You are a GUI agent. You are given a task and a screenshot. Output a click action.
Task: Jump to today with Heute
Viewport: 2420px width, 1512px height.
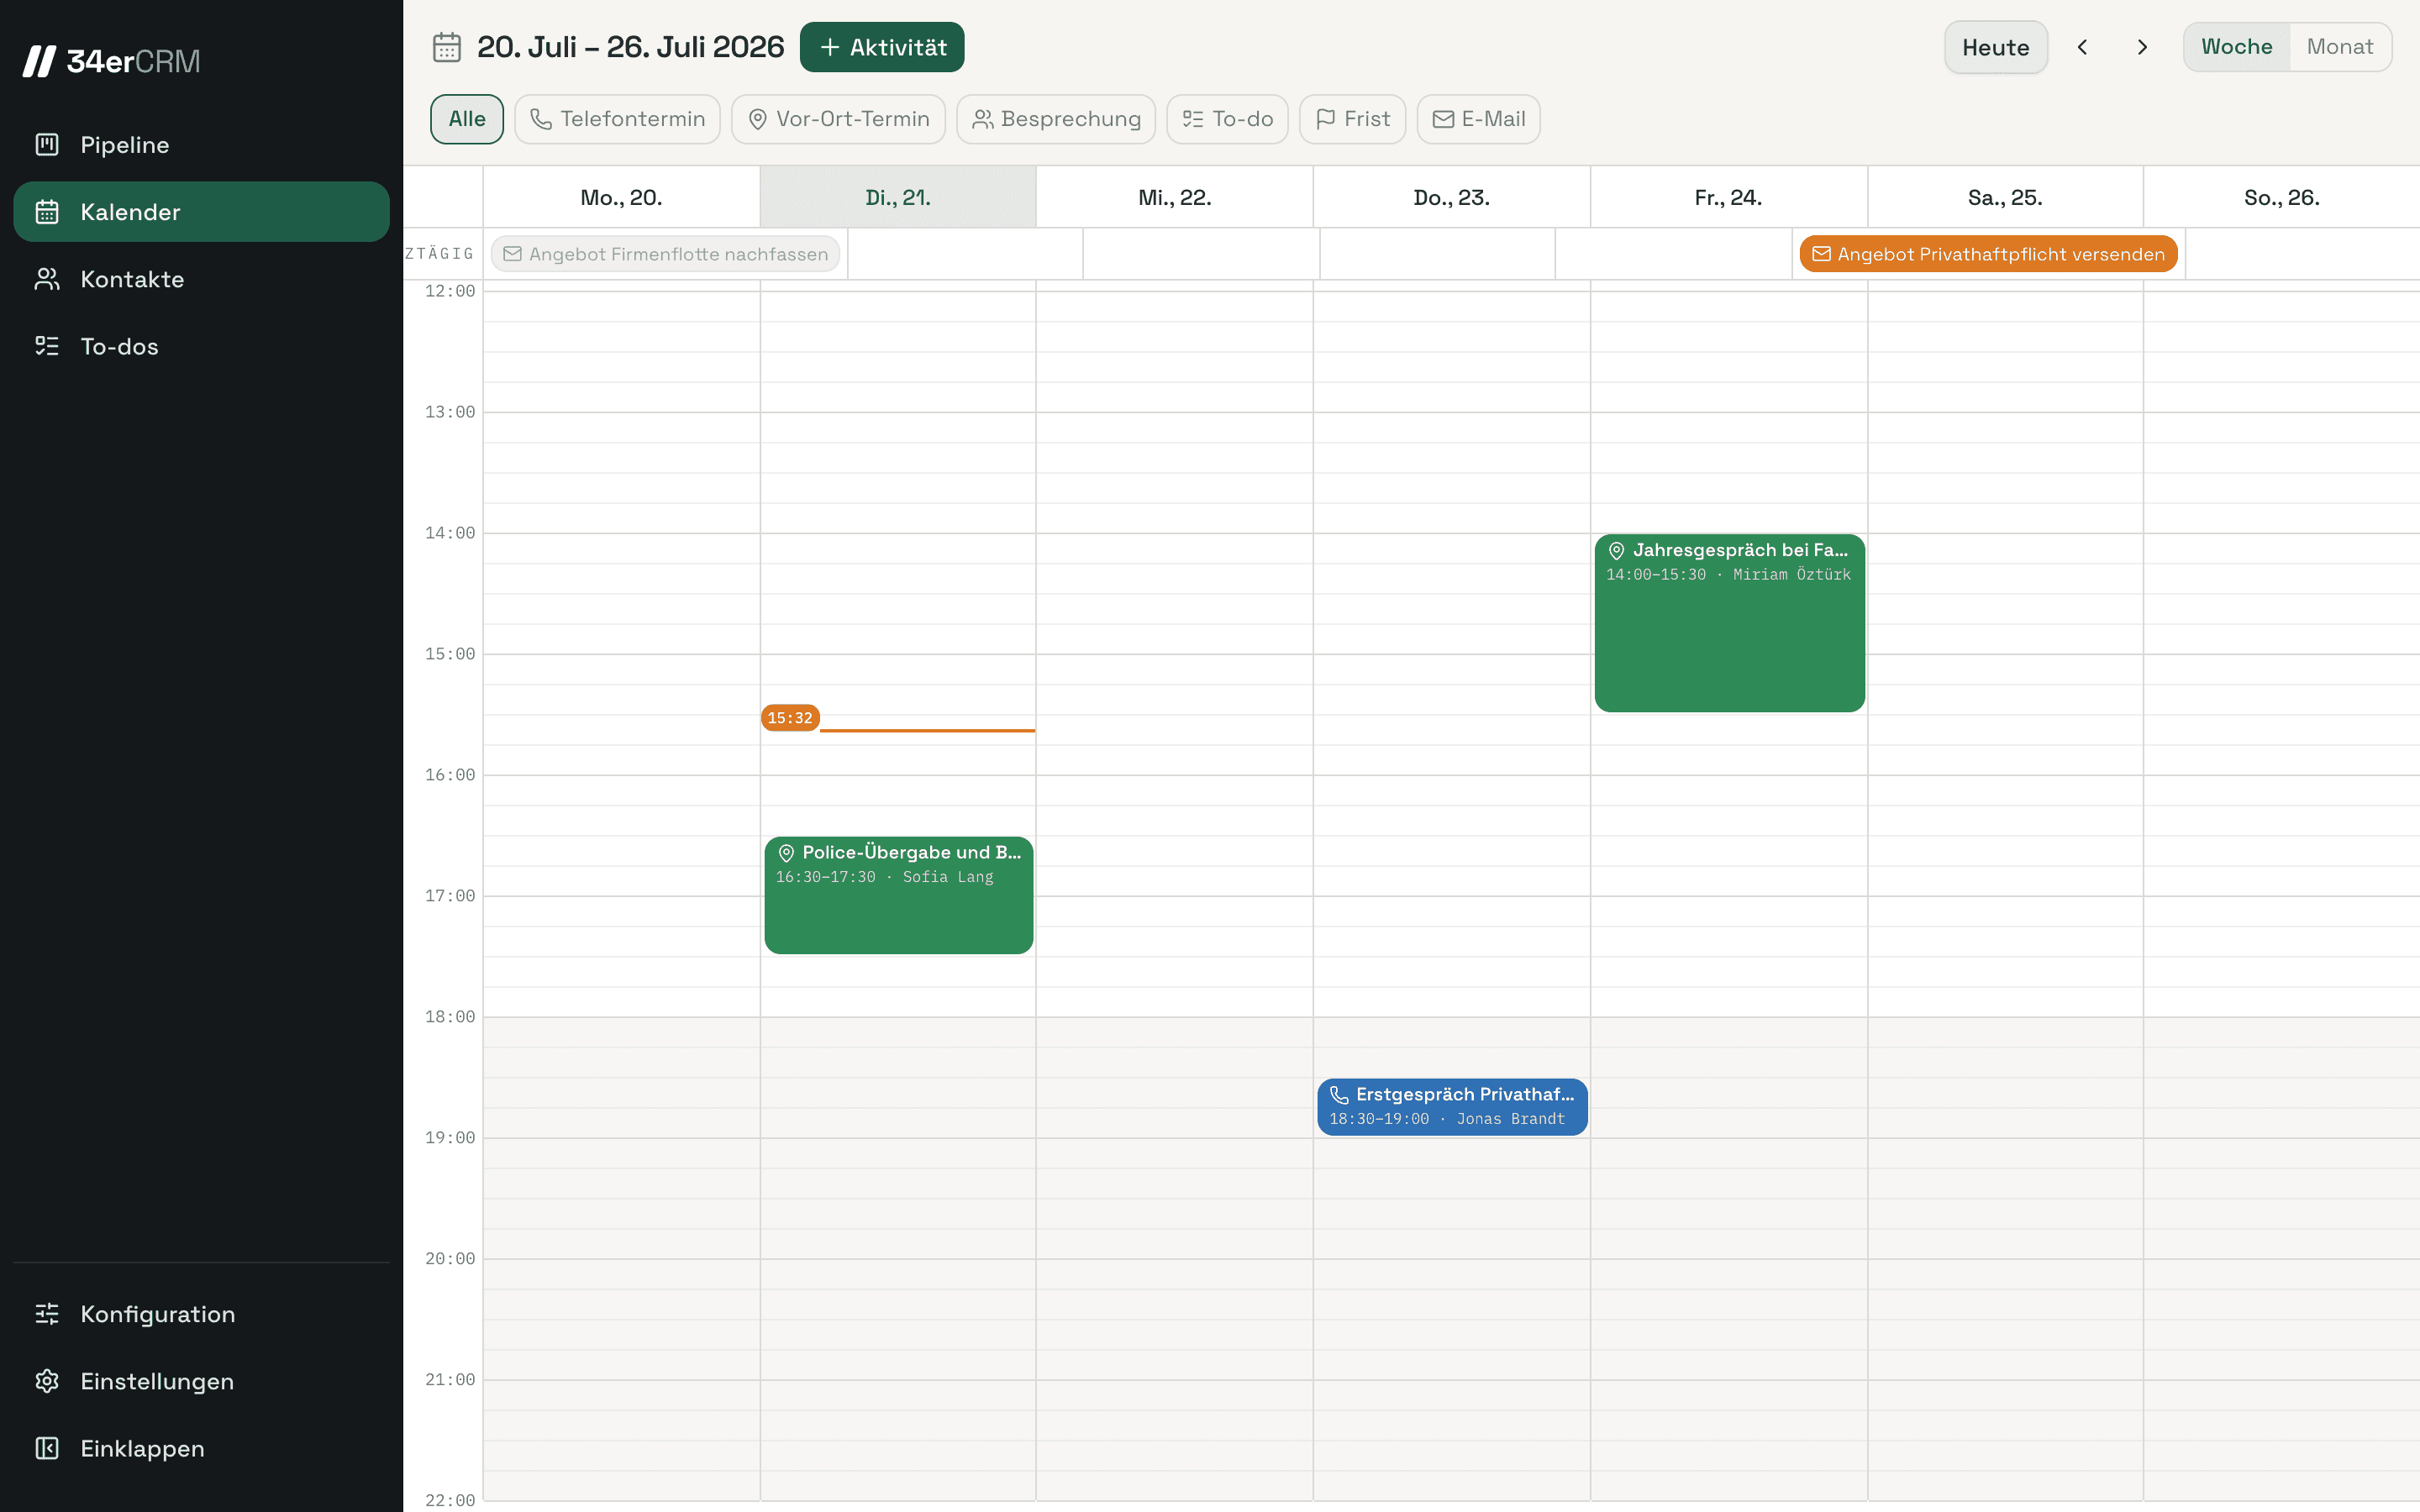(x=1995, y=47)
